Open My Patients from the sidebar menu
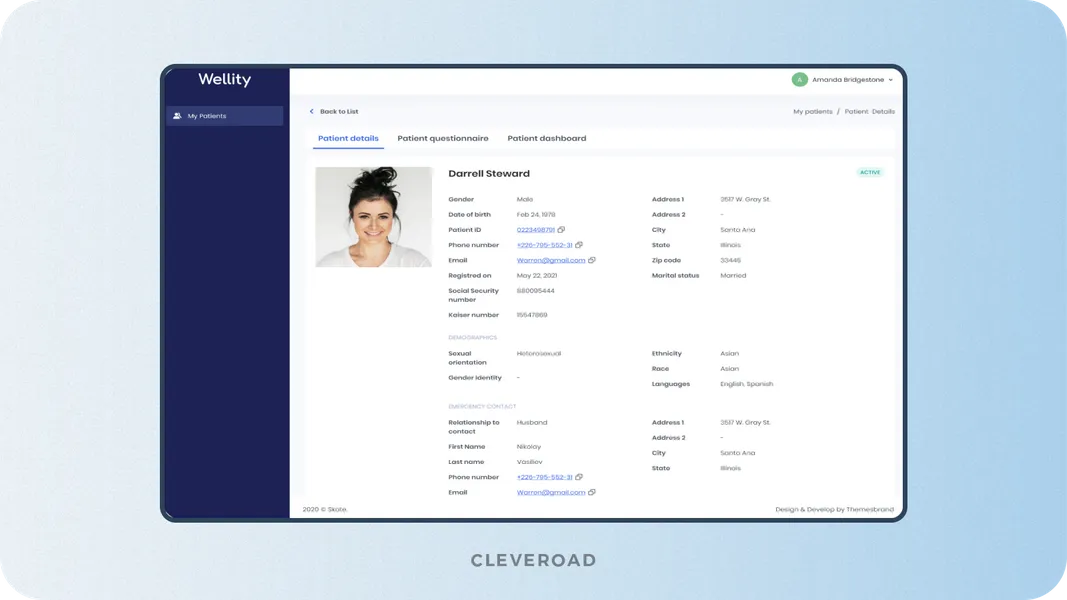This screenshot has width=1067, height=600. point(206,115)
